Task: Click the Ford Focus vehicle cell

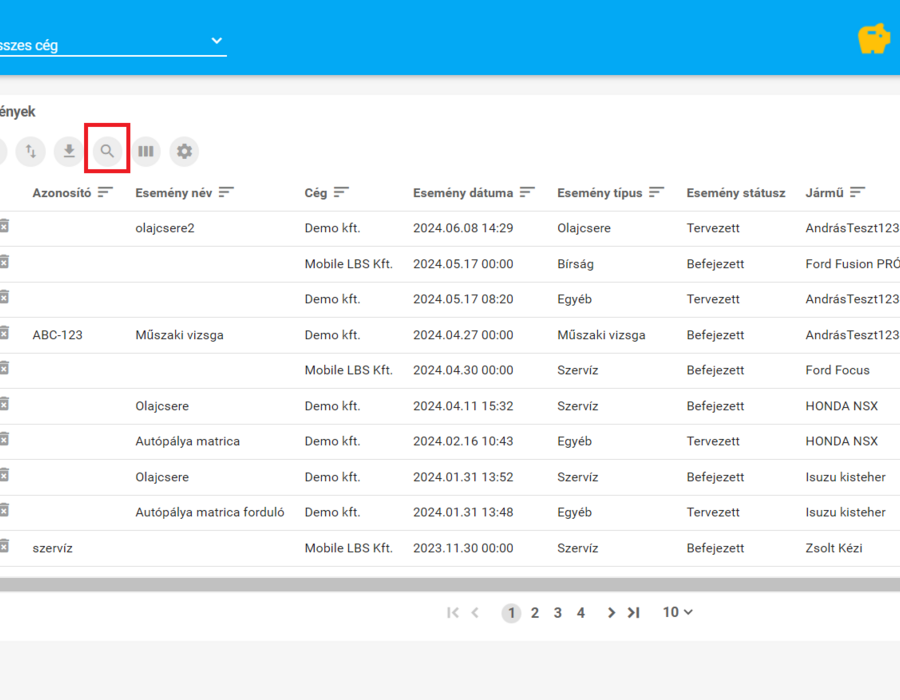Action: pyautogui.click(x=837, y=371)
